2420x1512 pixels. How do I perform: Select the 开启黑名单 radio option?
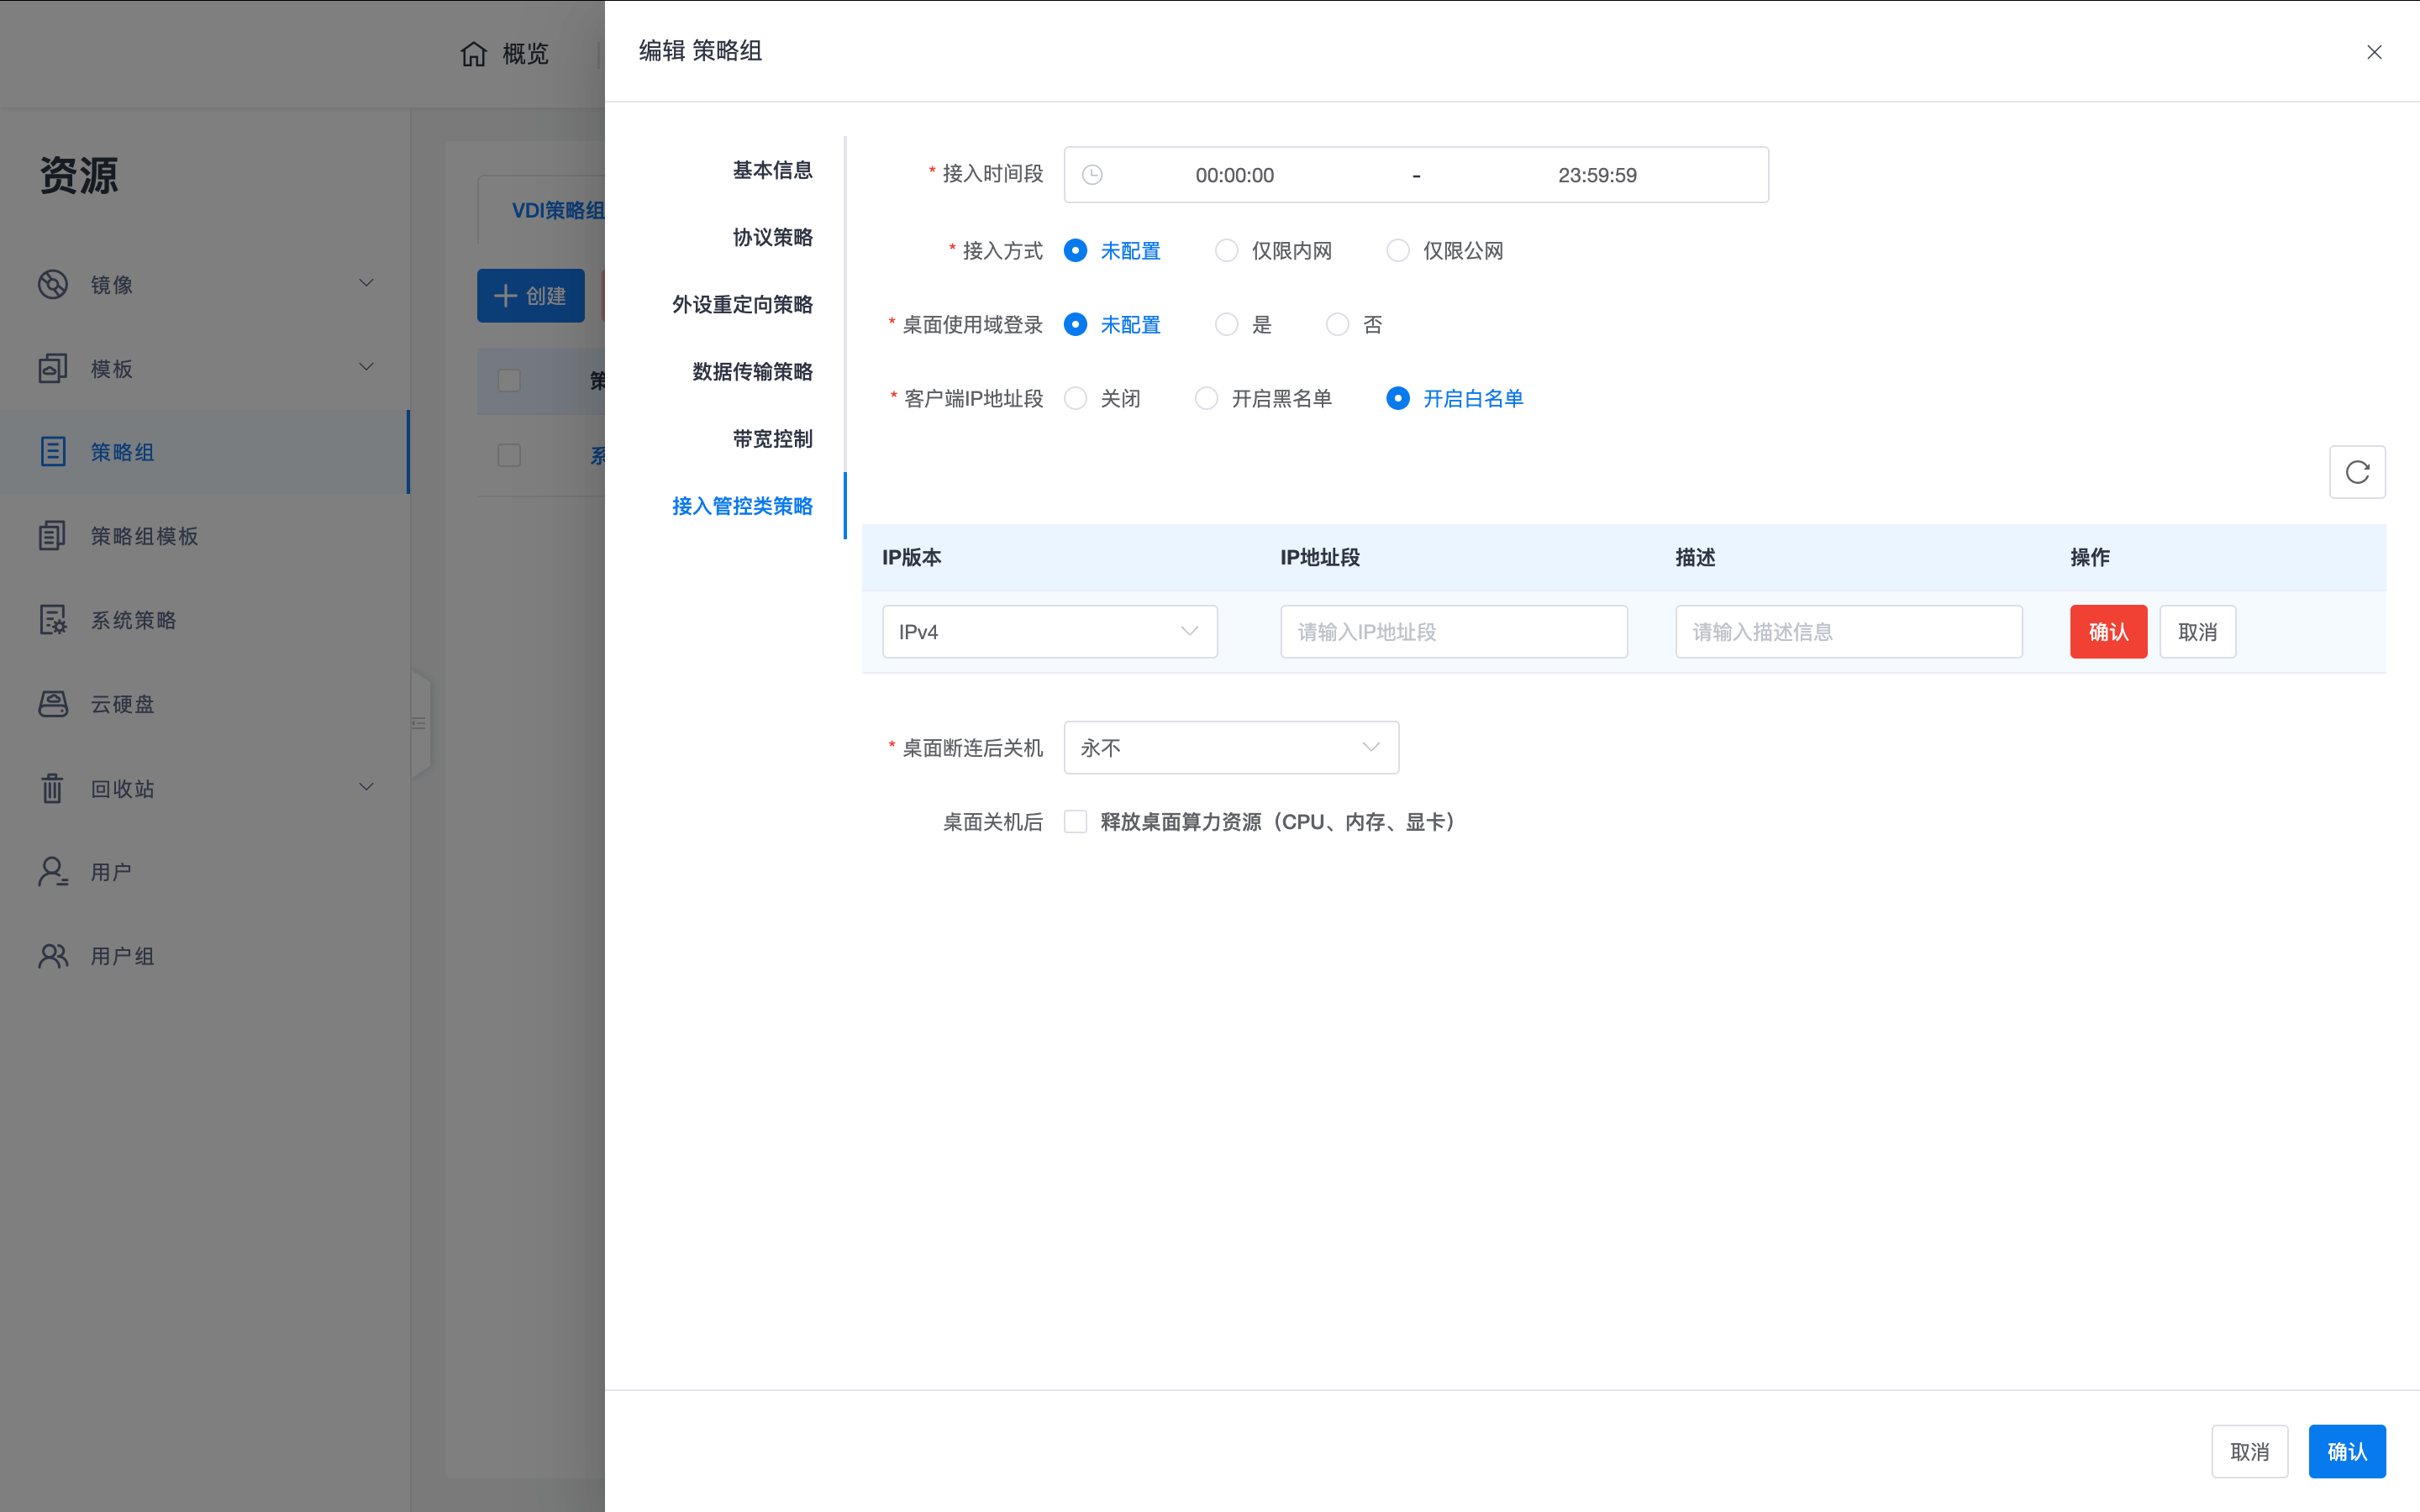pos(1206,399)
